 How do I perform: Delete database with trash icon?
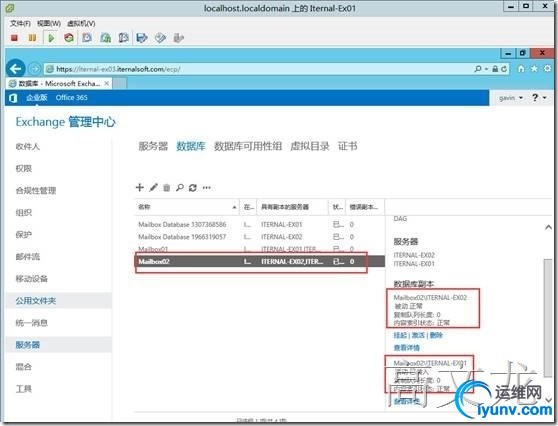click(x=167, y=188)
